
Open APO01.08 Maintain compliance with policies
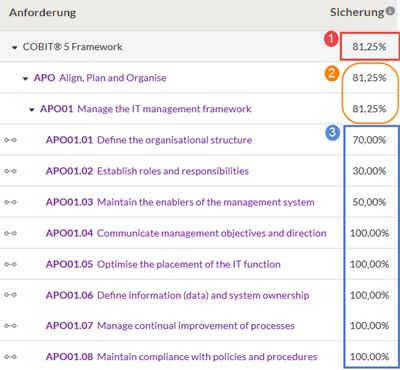tap(181, 357)
